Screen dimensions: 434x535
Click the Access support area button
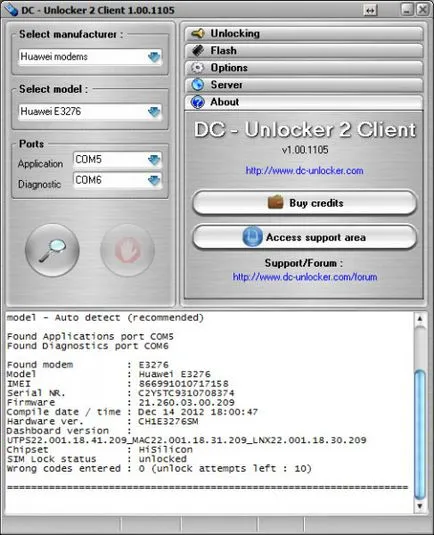(304, 237)
